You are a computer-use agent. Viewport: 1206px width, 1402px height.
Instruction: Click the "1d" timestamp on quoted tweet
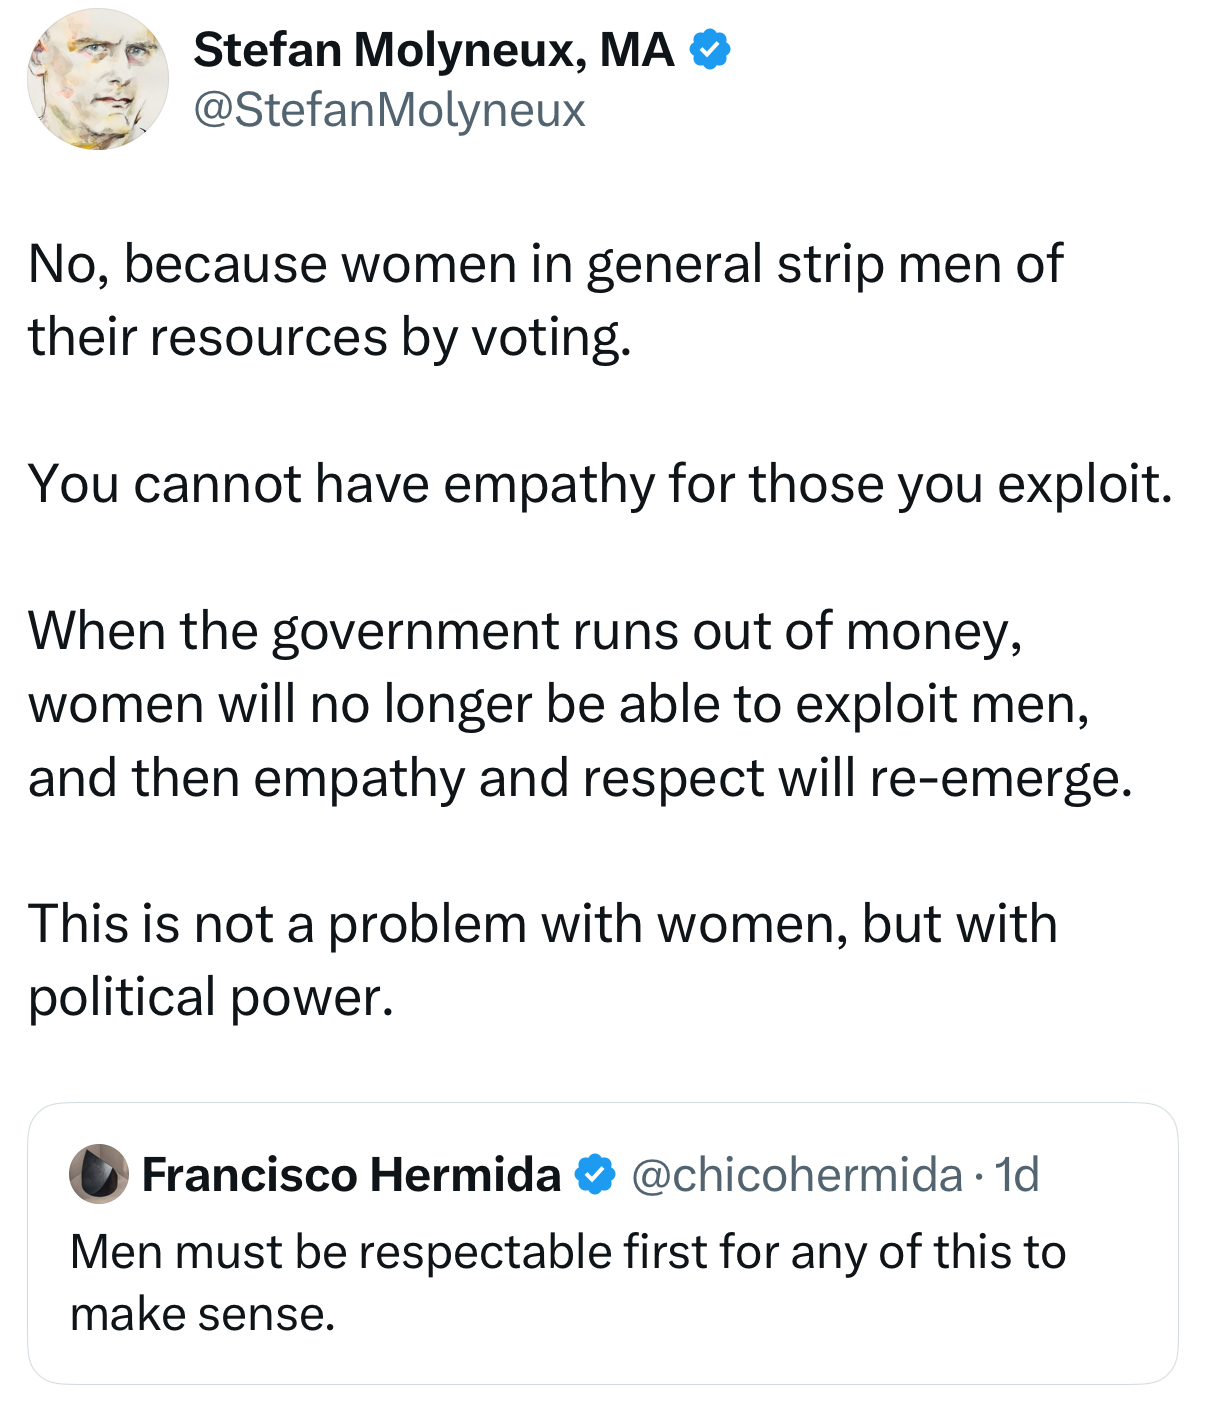coord(1018,1174)
